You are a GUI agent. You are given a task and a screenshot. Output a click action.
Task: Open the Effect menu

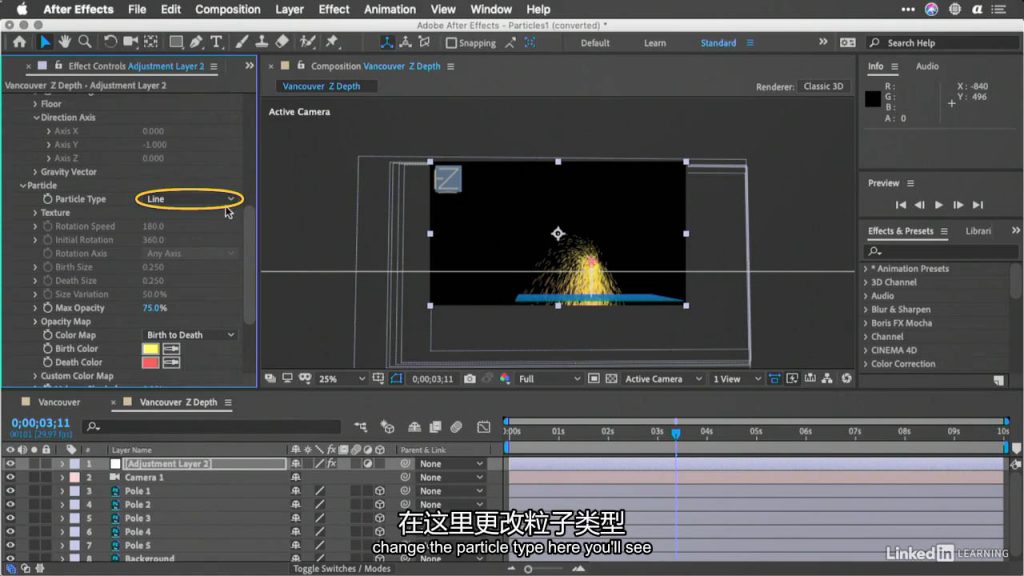(334, 9)
